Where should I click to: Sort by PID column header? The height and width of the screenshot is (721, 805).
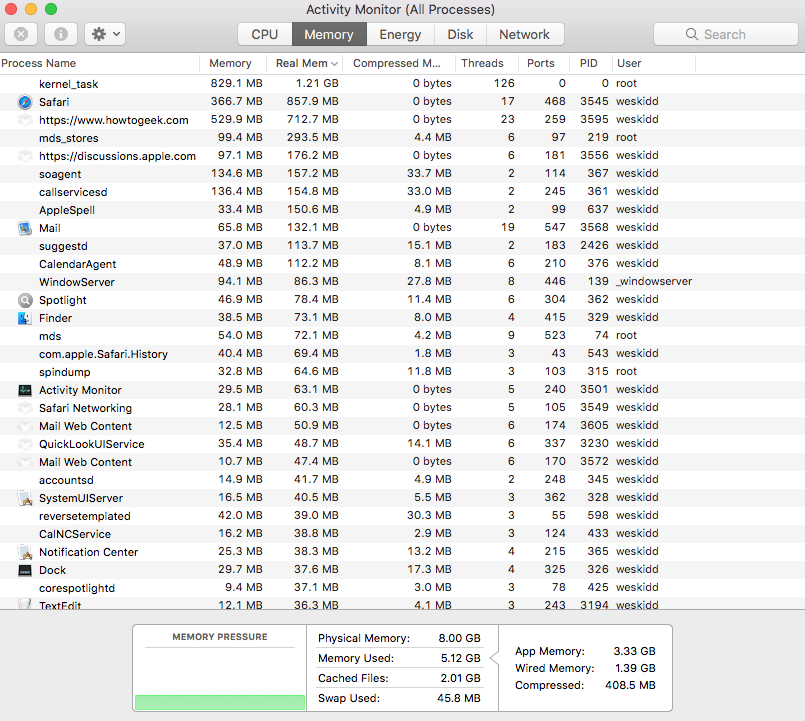[588, 63]
